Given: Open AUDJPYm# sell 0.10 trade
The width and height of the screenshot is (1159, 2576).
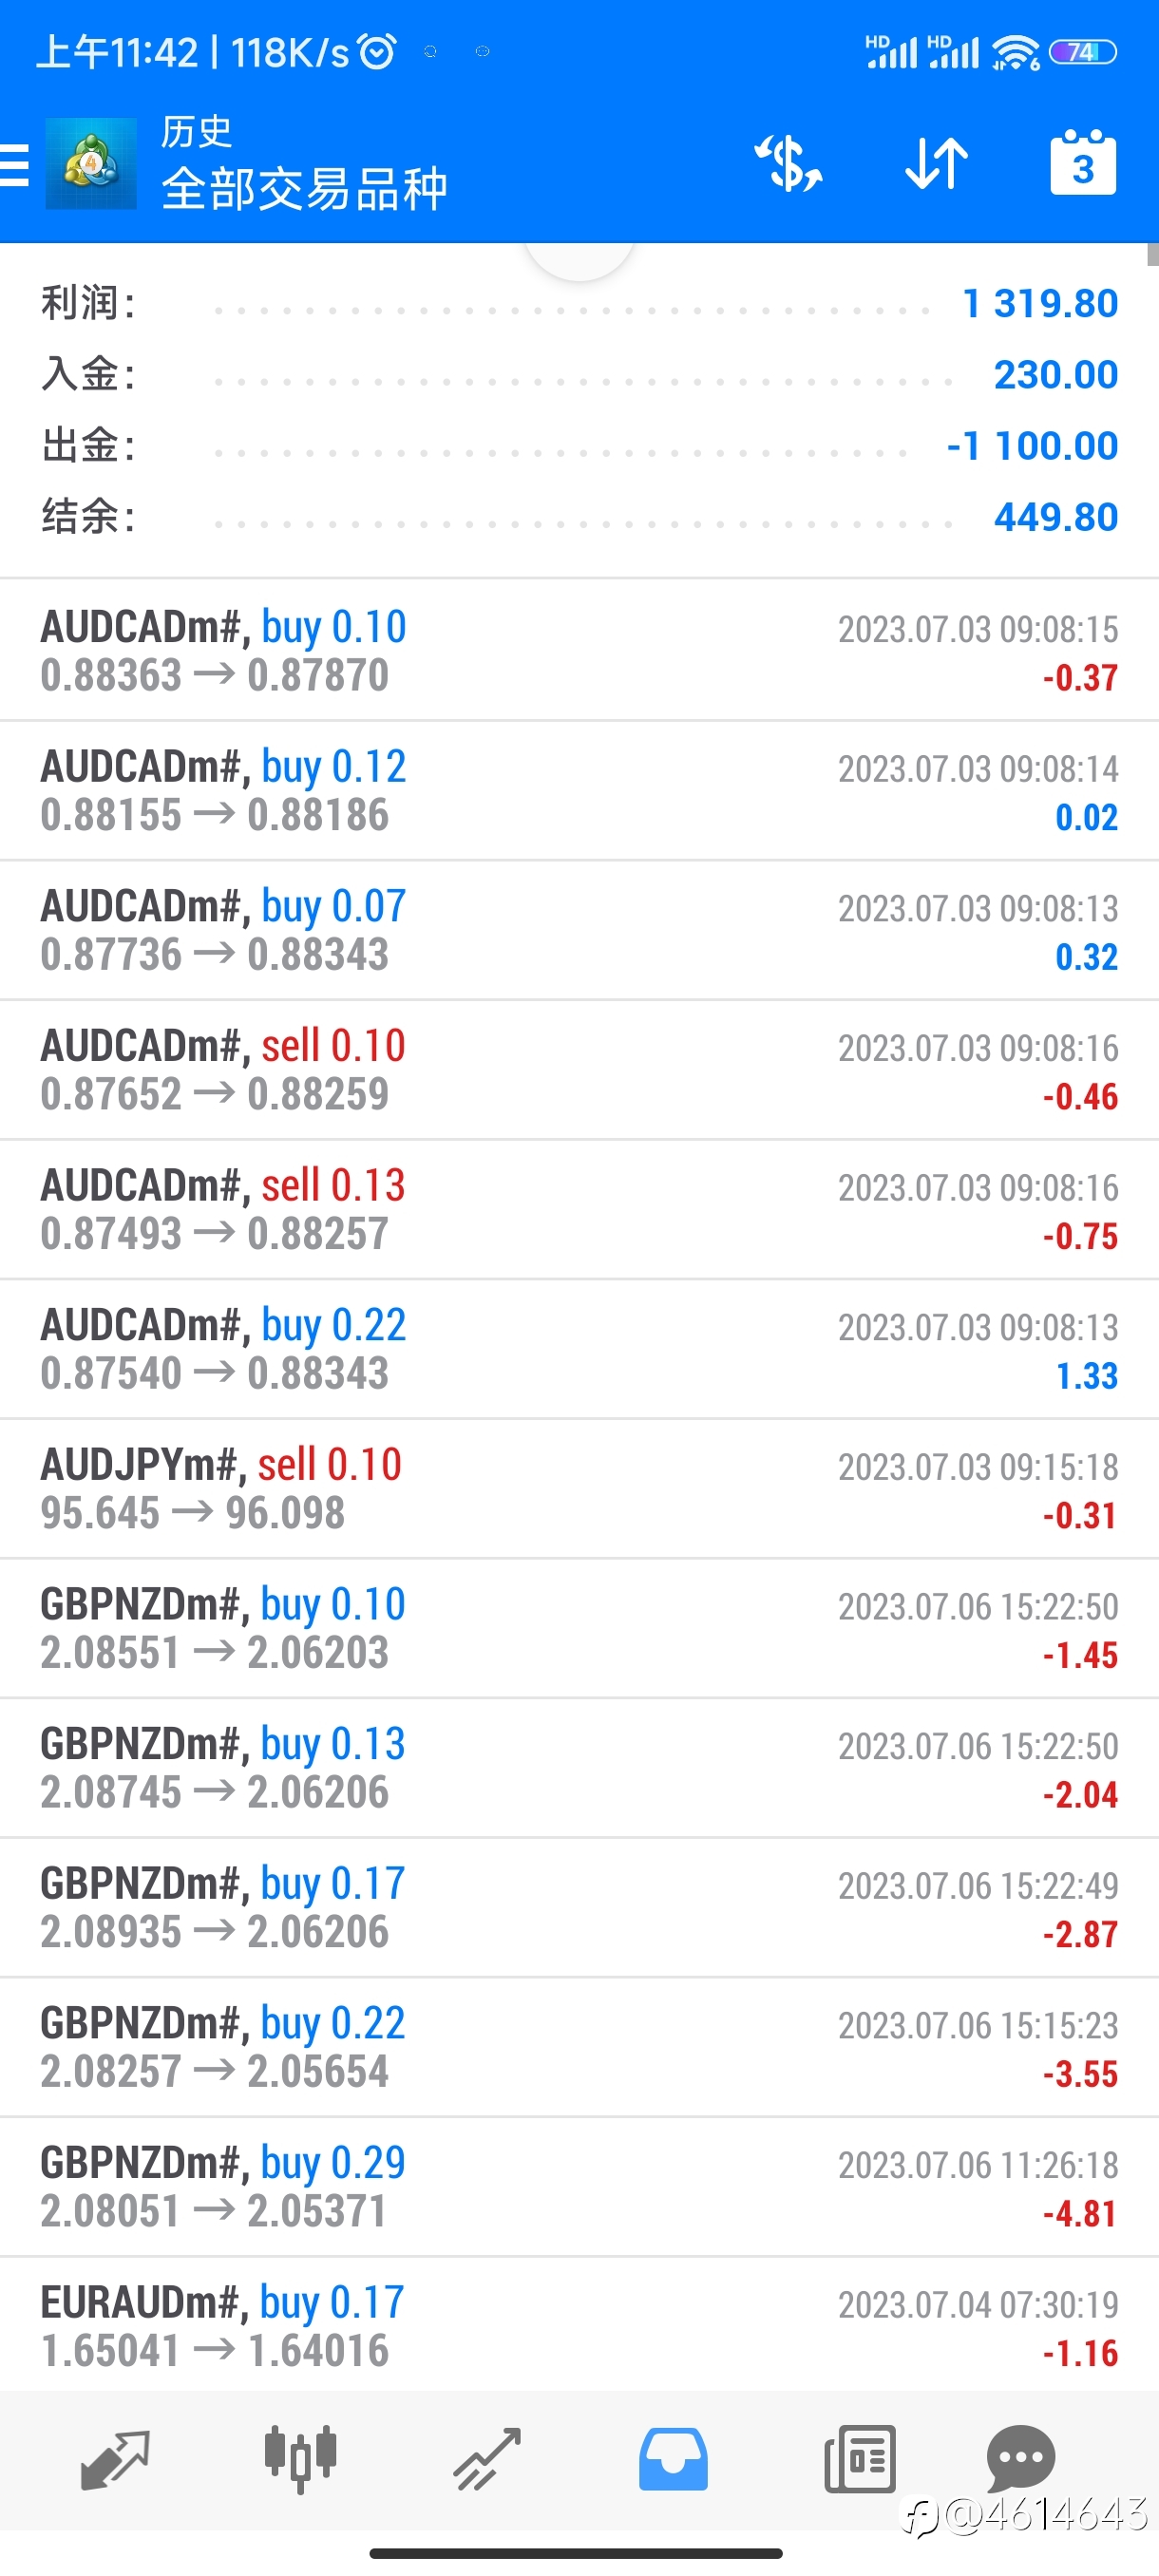Looking at the screenshot, I should 579,1489.
